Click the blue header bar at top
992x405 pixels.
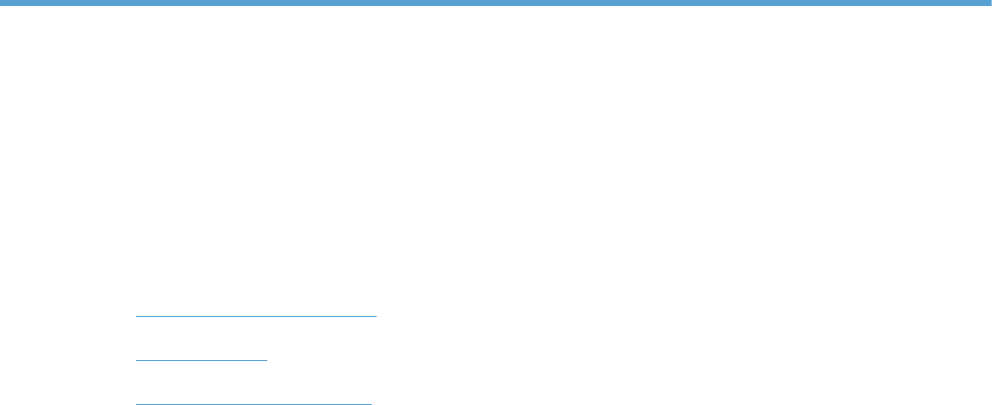[x=496, y=3]
